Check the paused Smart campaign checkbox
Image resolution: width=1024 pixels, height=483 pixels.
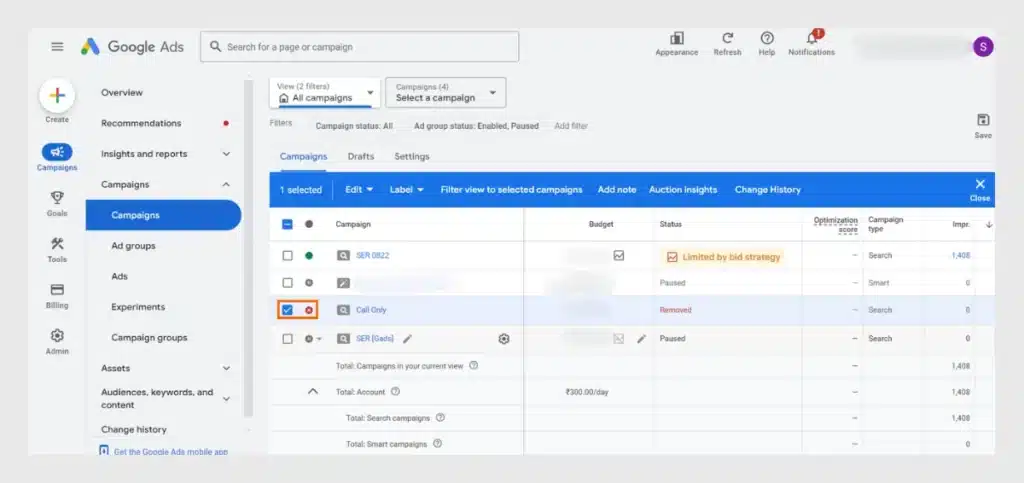click(x=287, y=283)
